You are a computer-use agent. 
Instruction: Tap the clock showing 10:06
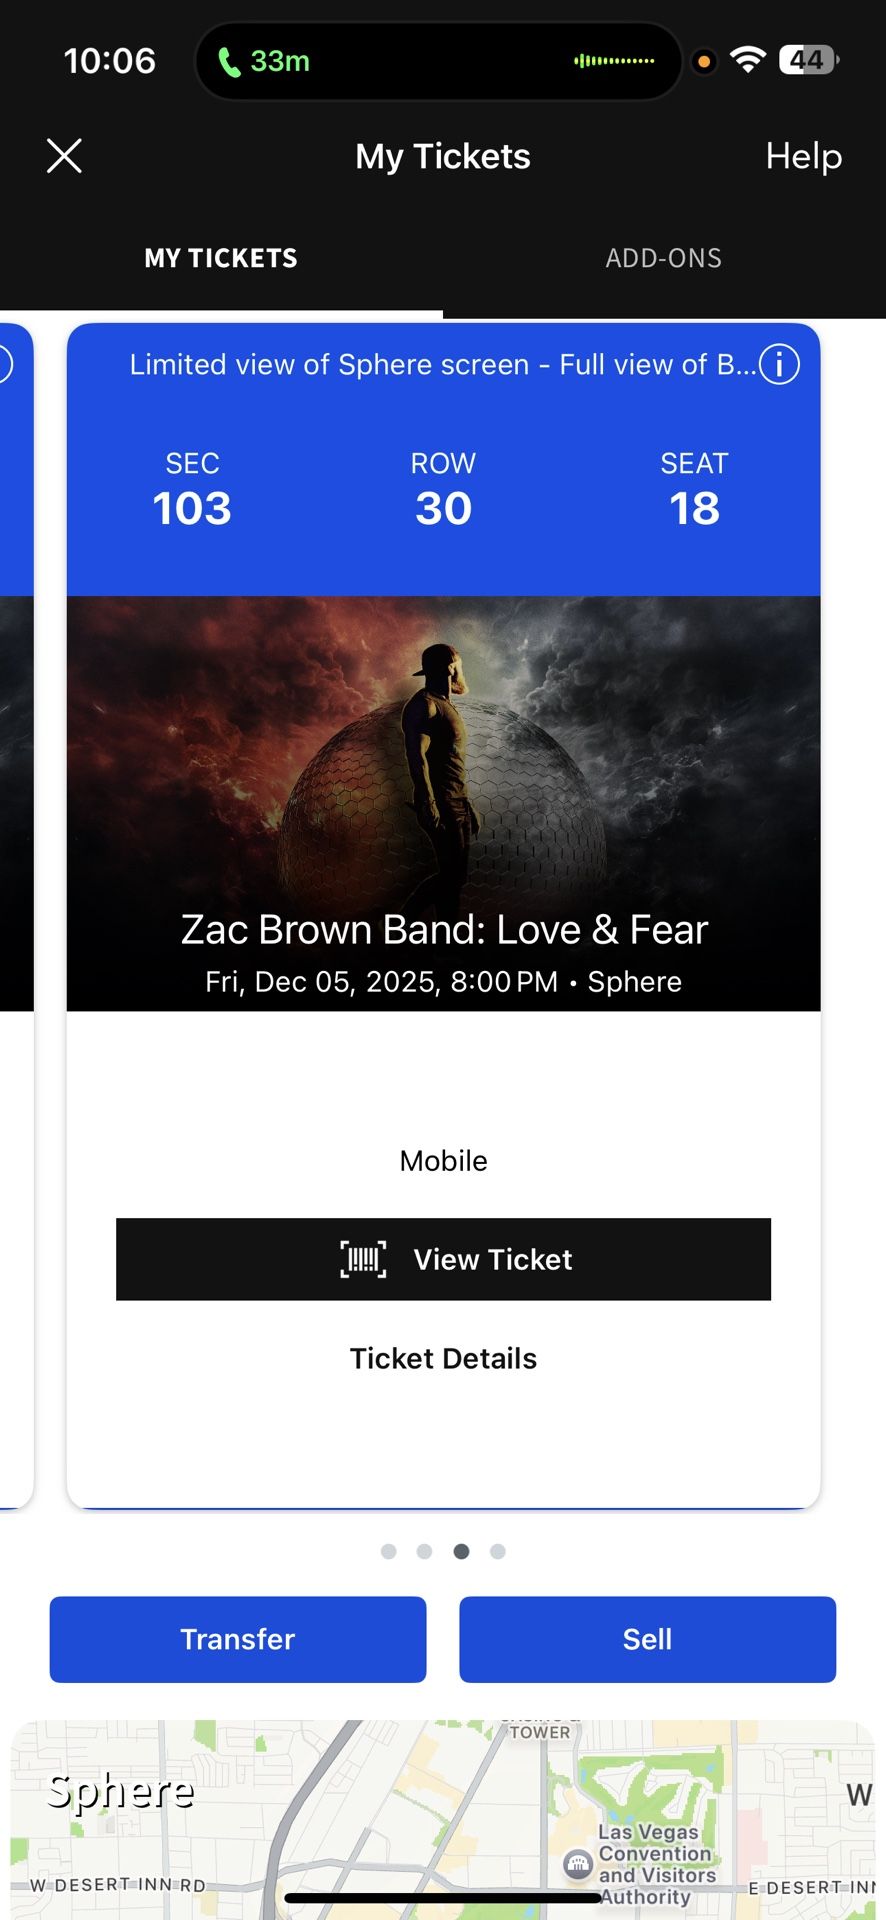pyautogui.click(x=108, y=60)
